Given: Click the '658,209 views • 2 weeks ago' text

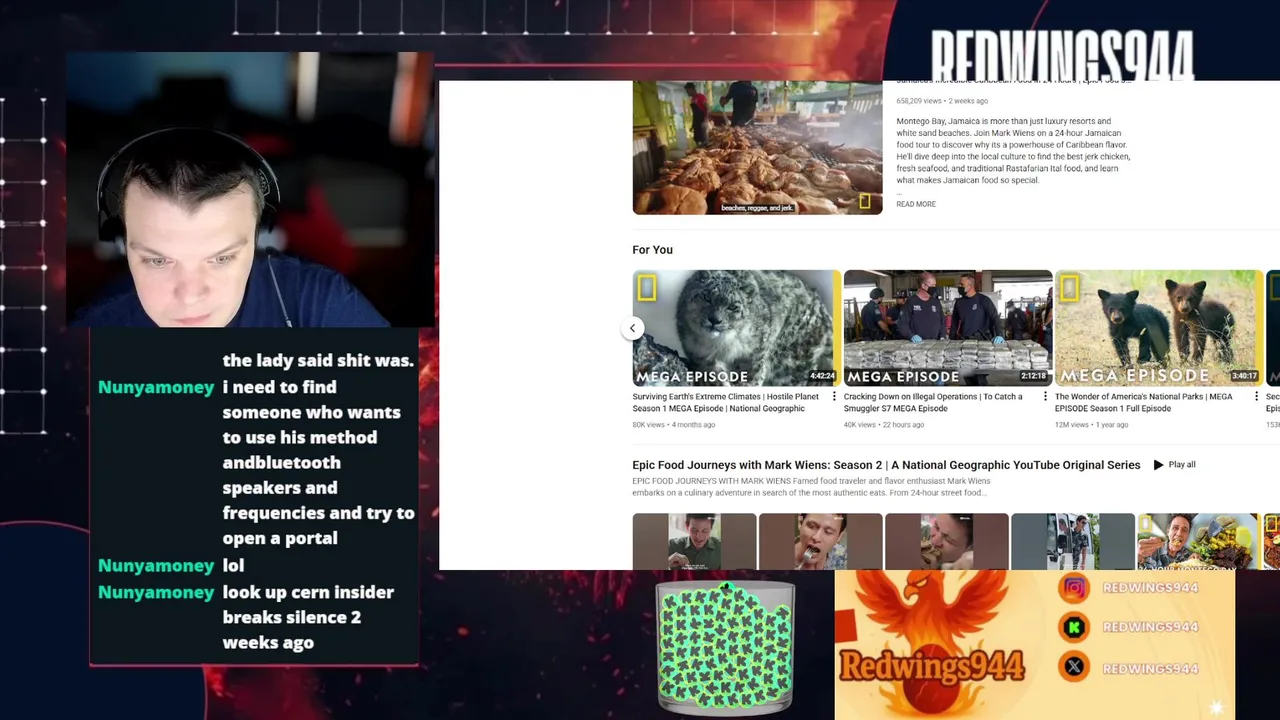Looking at the screenshot, I should pos(942,101).
